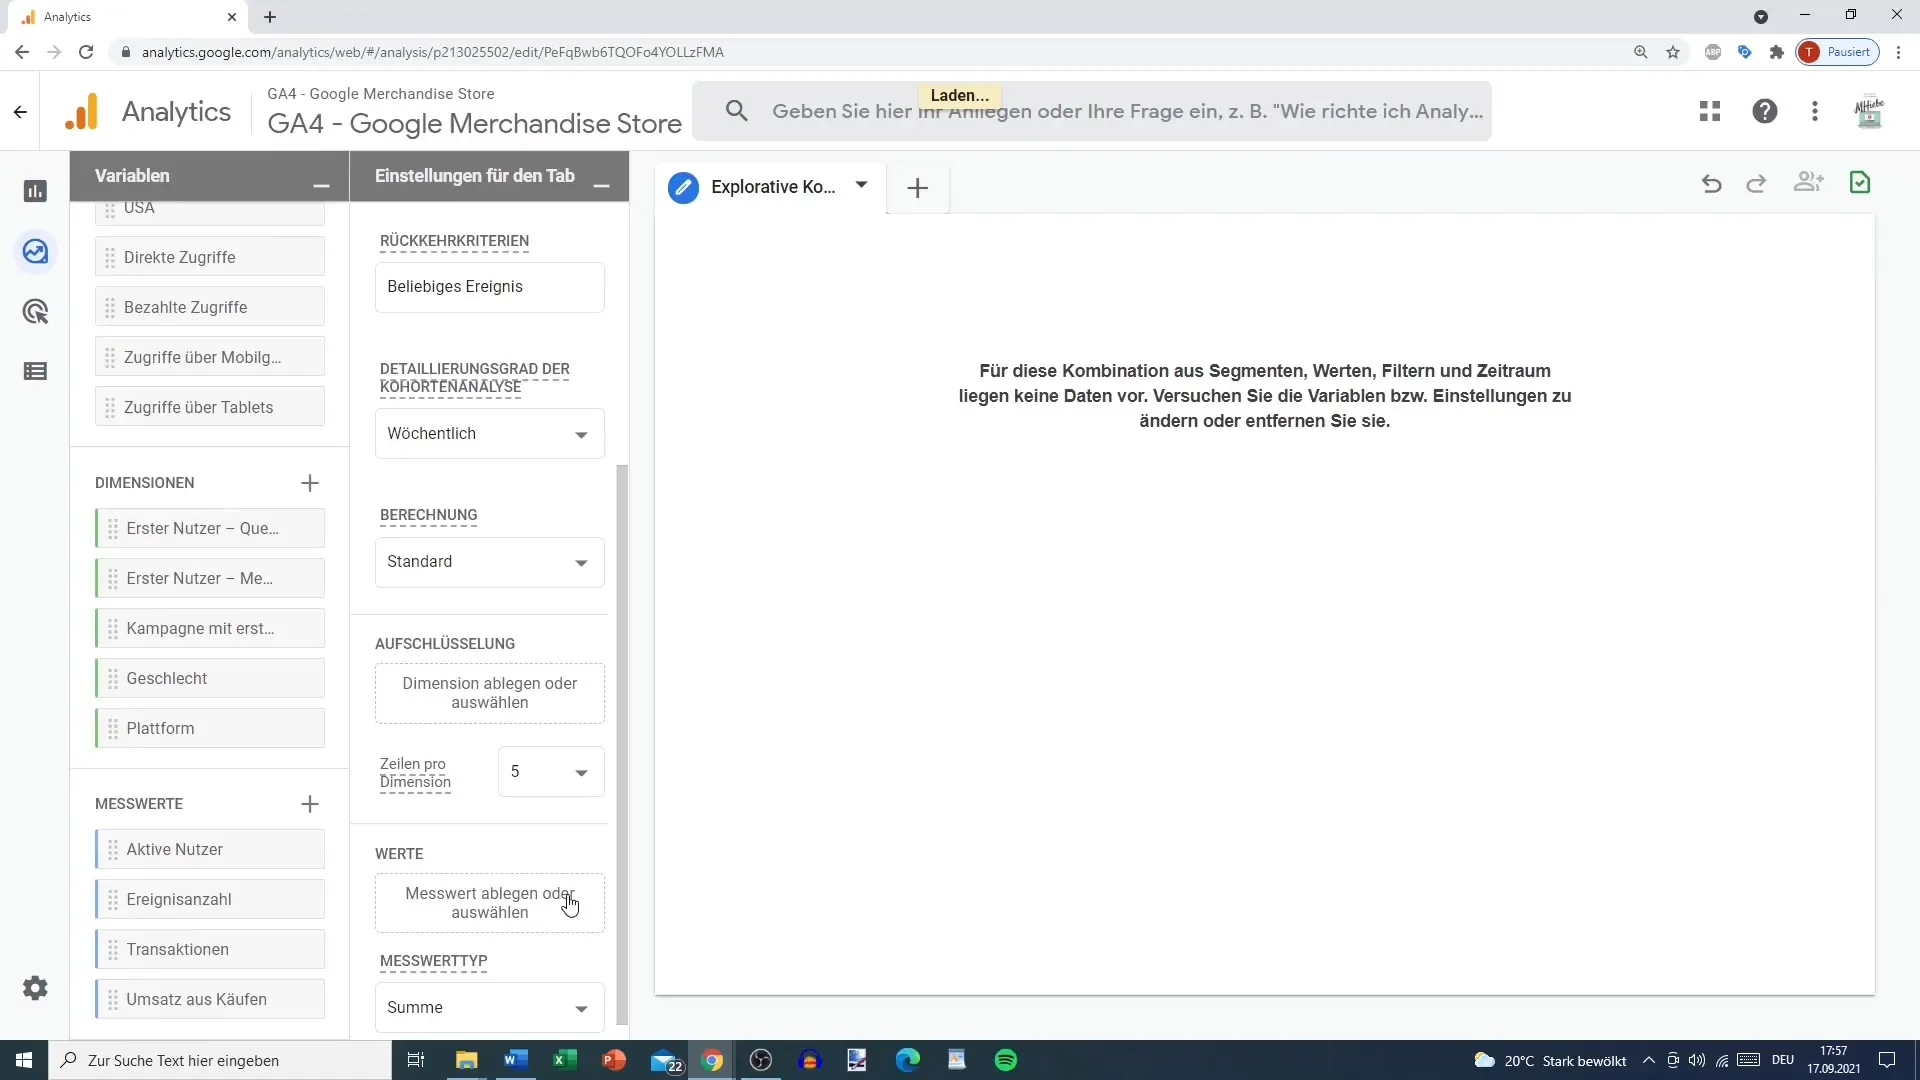This screenshot has height=1080, width=1920.
Task: Click the add new tab plus icon
Action: coord(919,187)
